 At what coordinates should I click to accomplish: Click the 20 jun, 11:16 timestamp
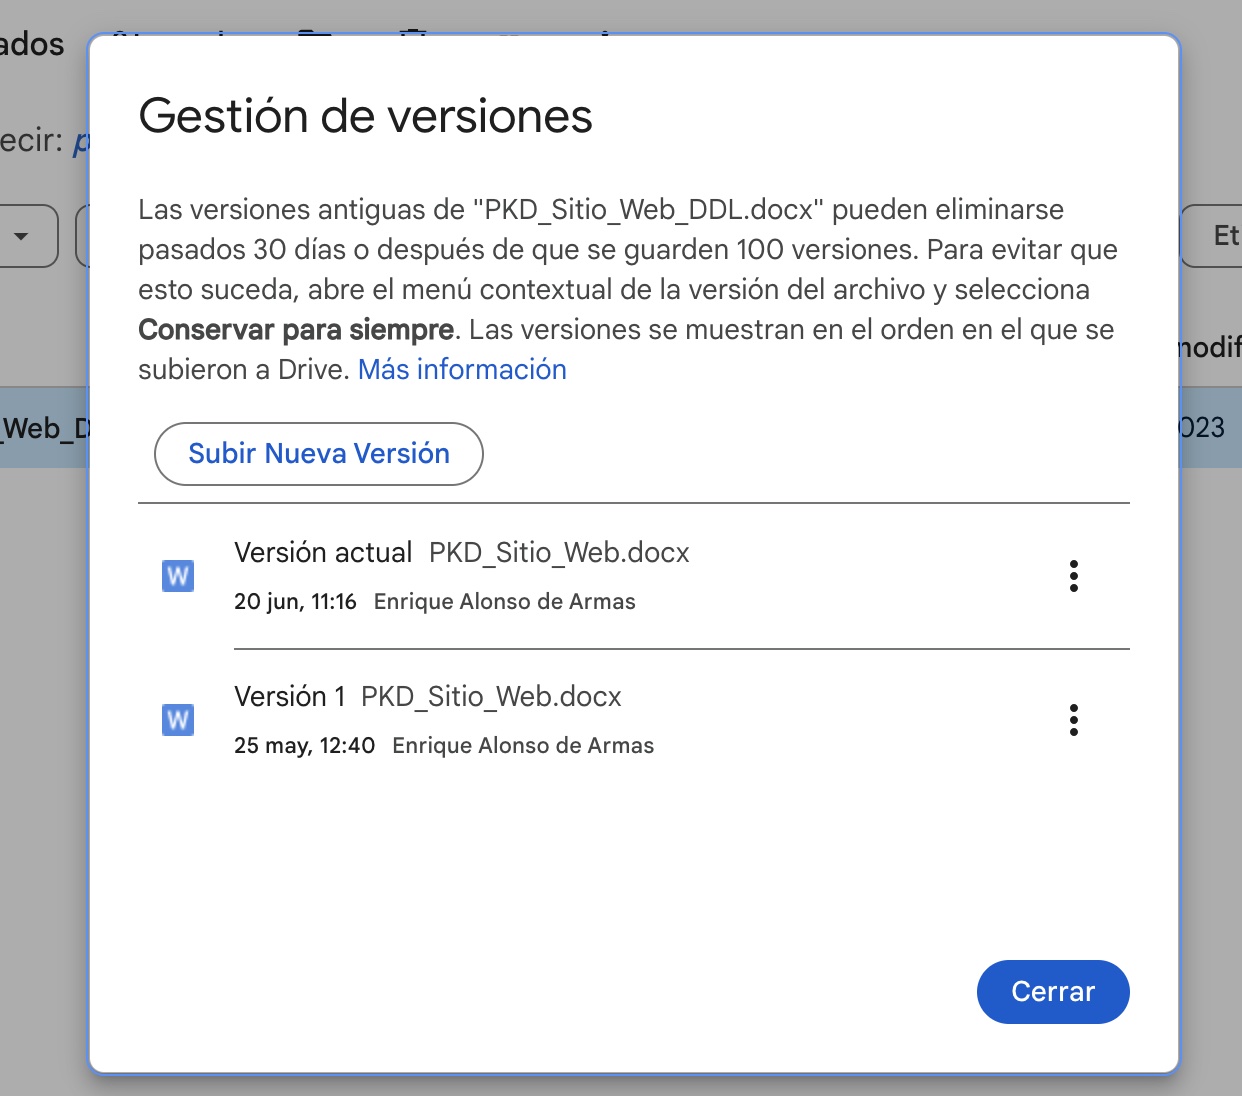click(x=295, y=602)
